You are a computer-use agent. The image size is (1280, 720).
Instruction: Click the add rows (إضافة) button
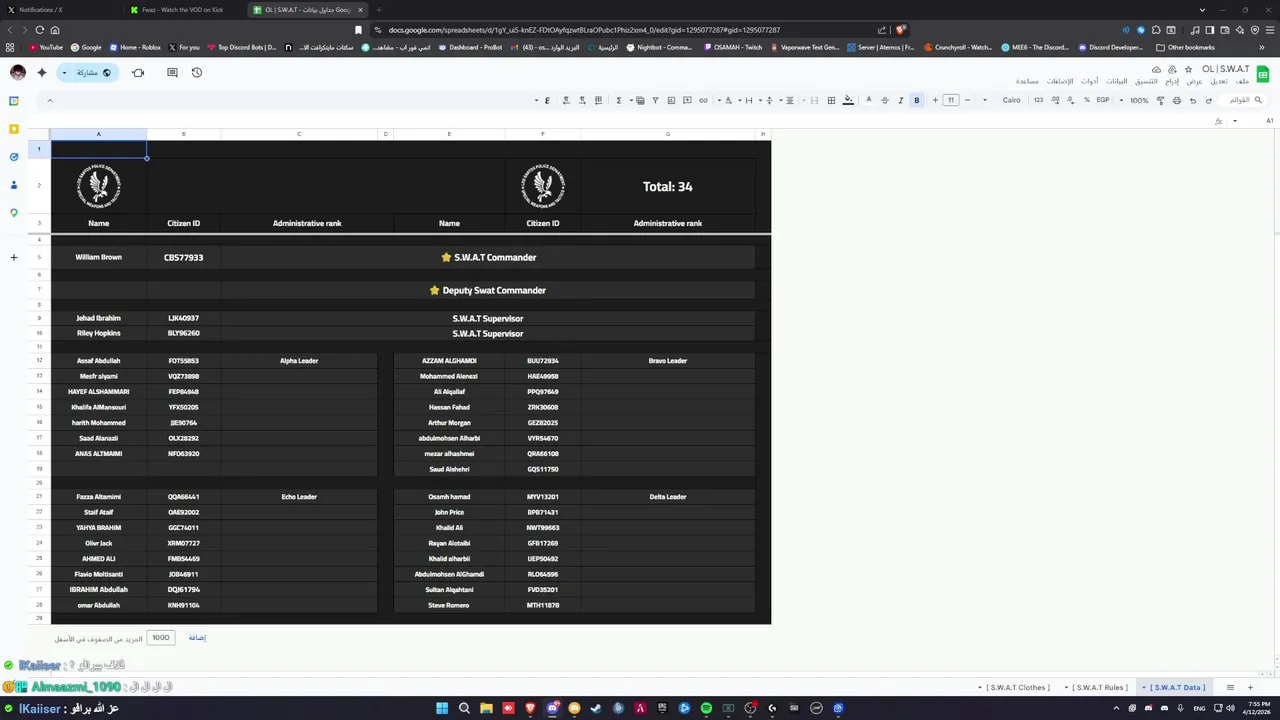[197, 637]
